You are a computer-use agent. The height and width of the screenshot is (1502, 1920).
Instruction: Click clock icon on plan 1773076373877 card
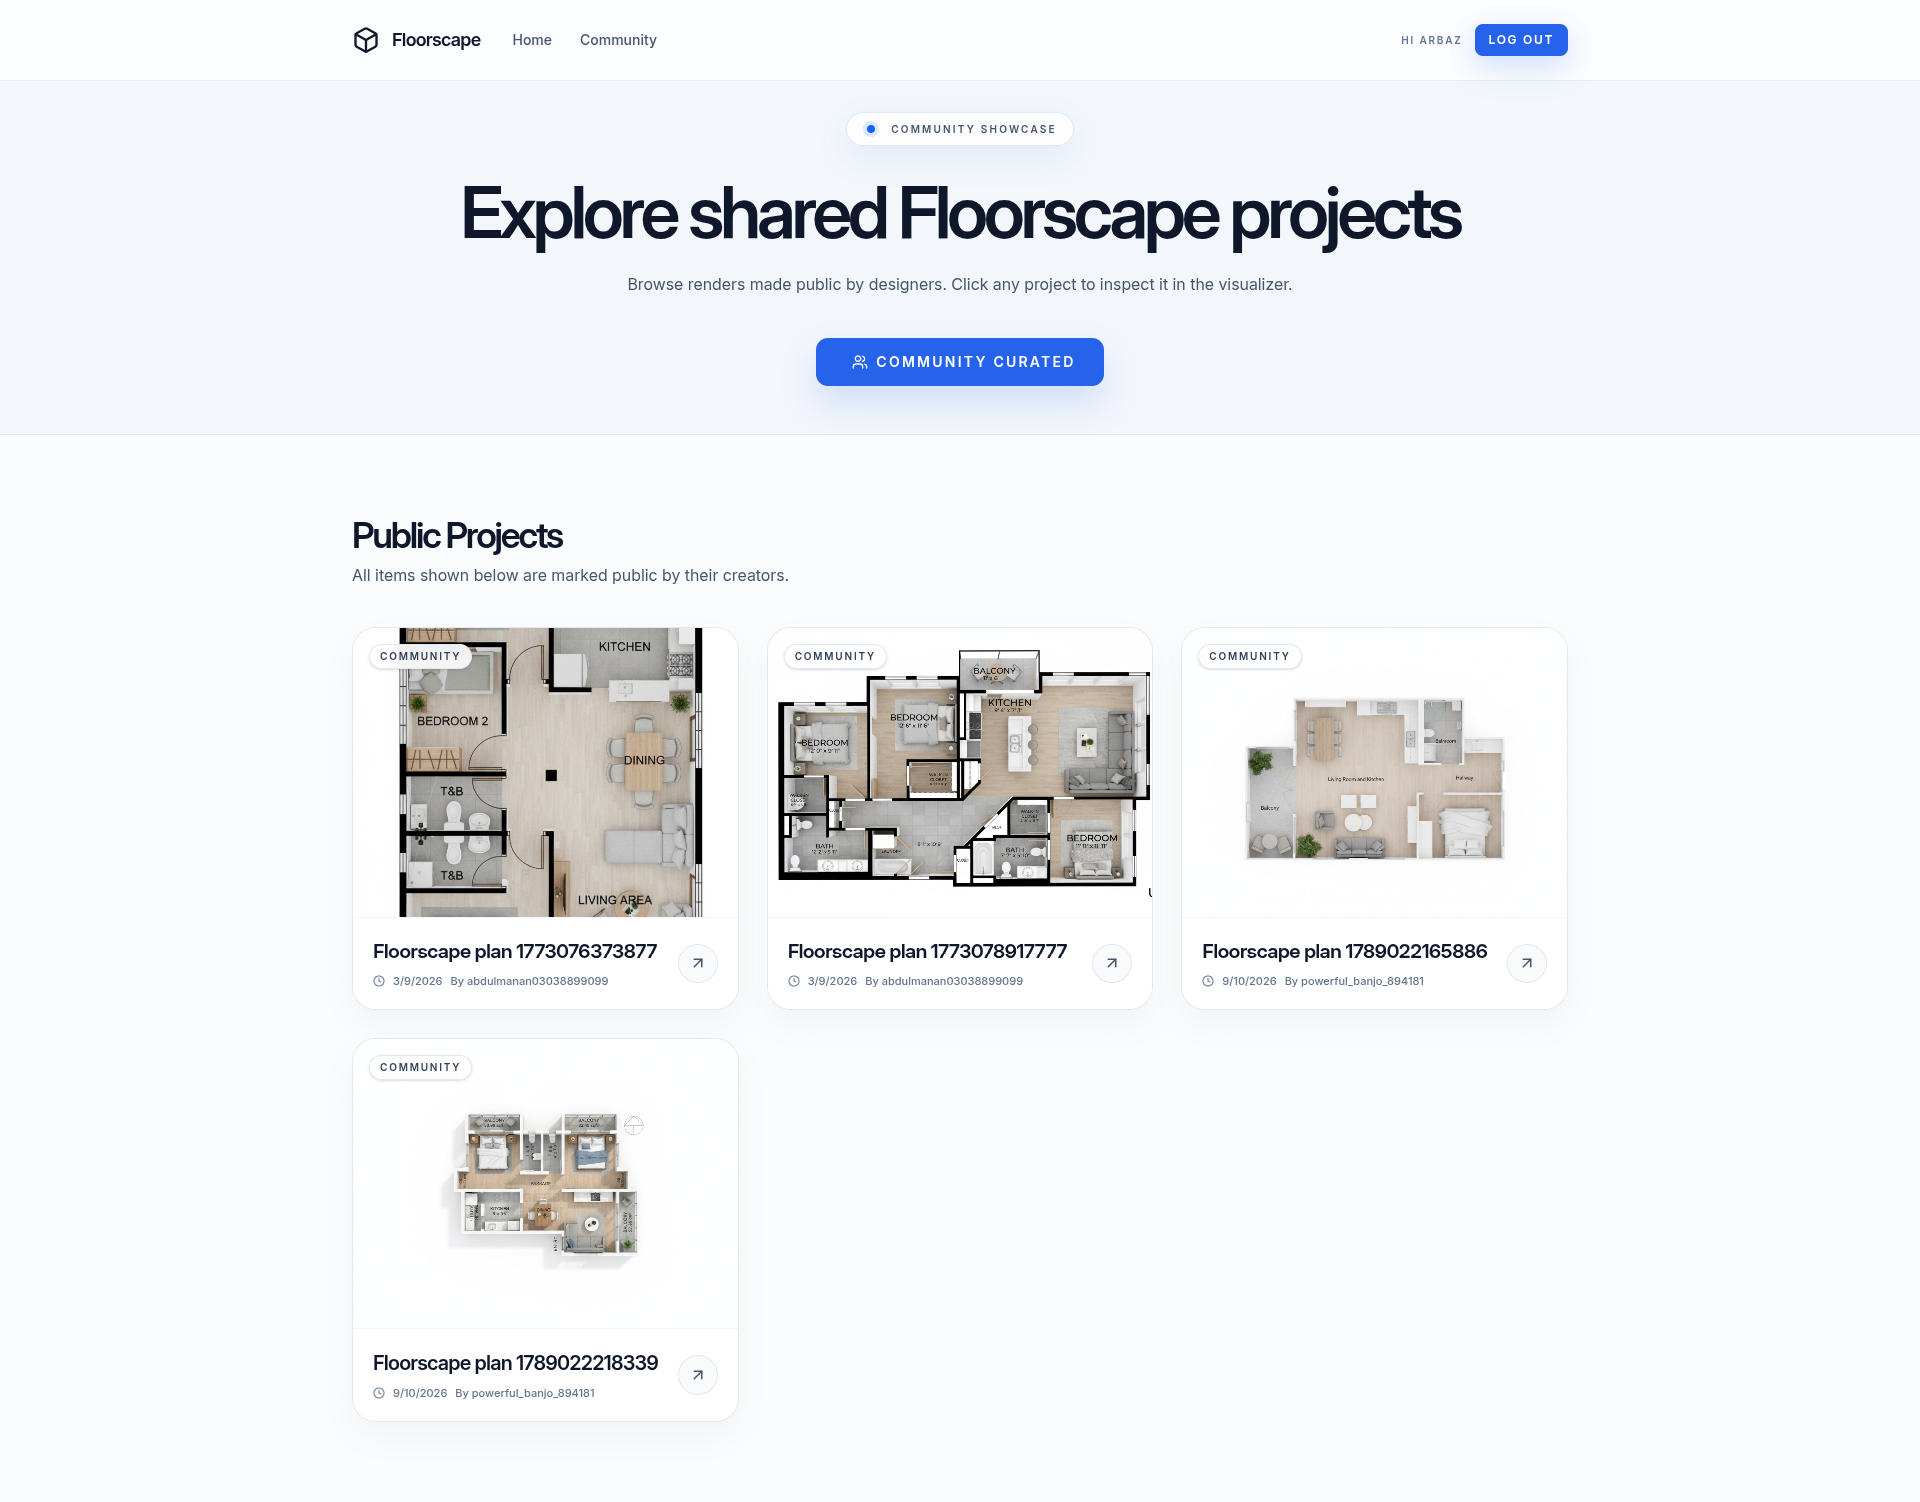(379, 981)
